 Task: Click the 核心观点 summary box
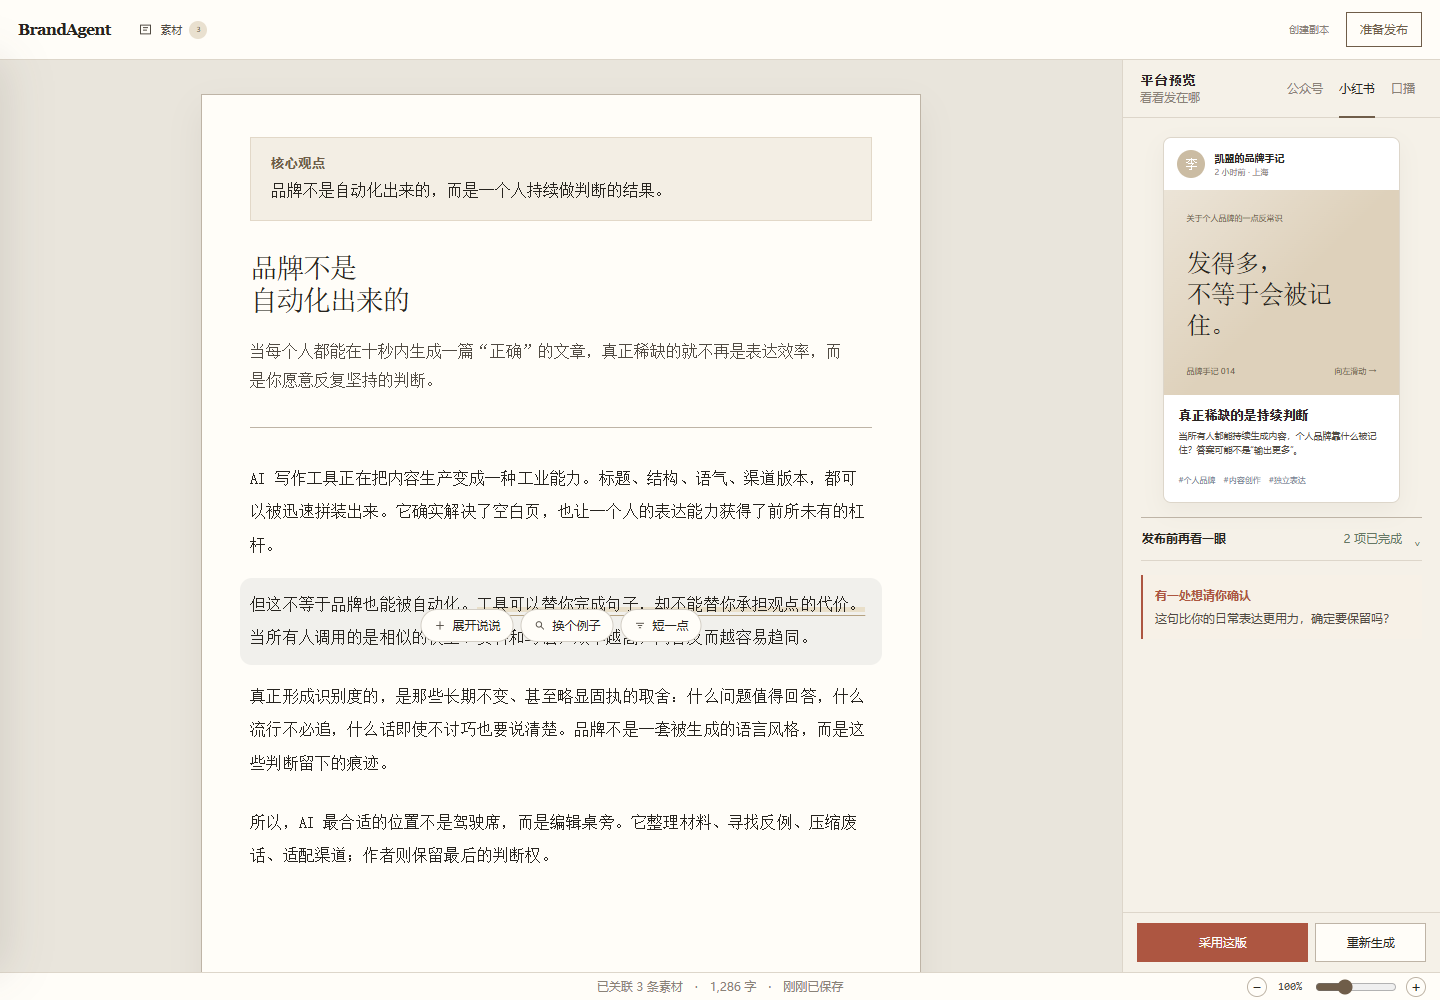[x=561, y=179]
